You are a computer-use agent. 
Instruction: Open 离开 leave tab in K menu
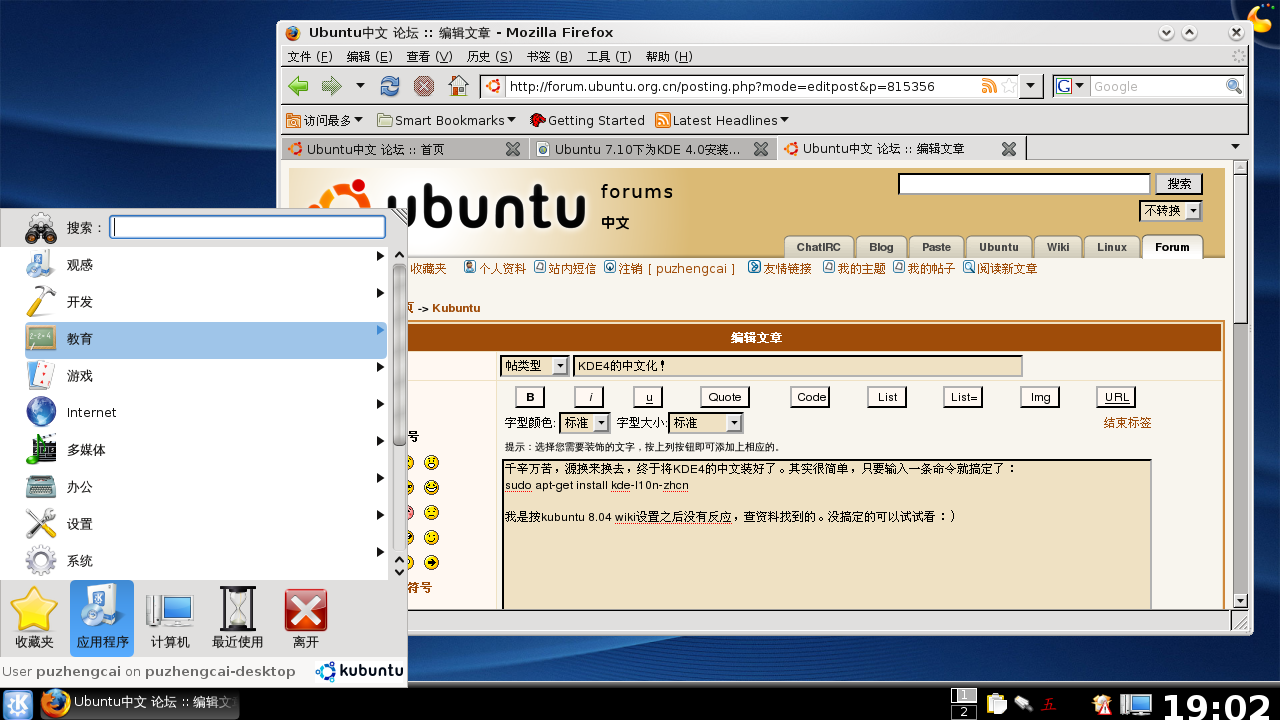point(306,619)
